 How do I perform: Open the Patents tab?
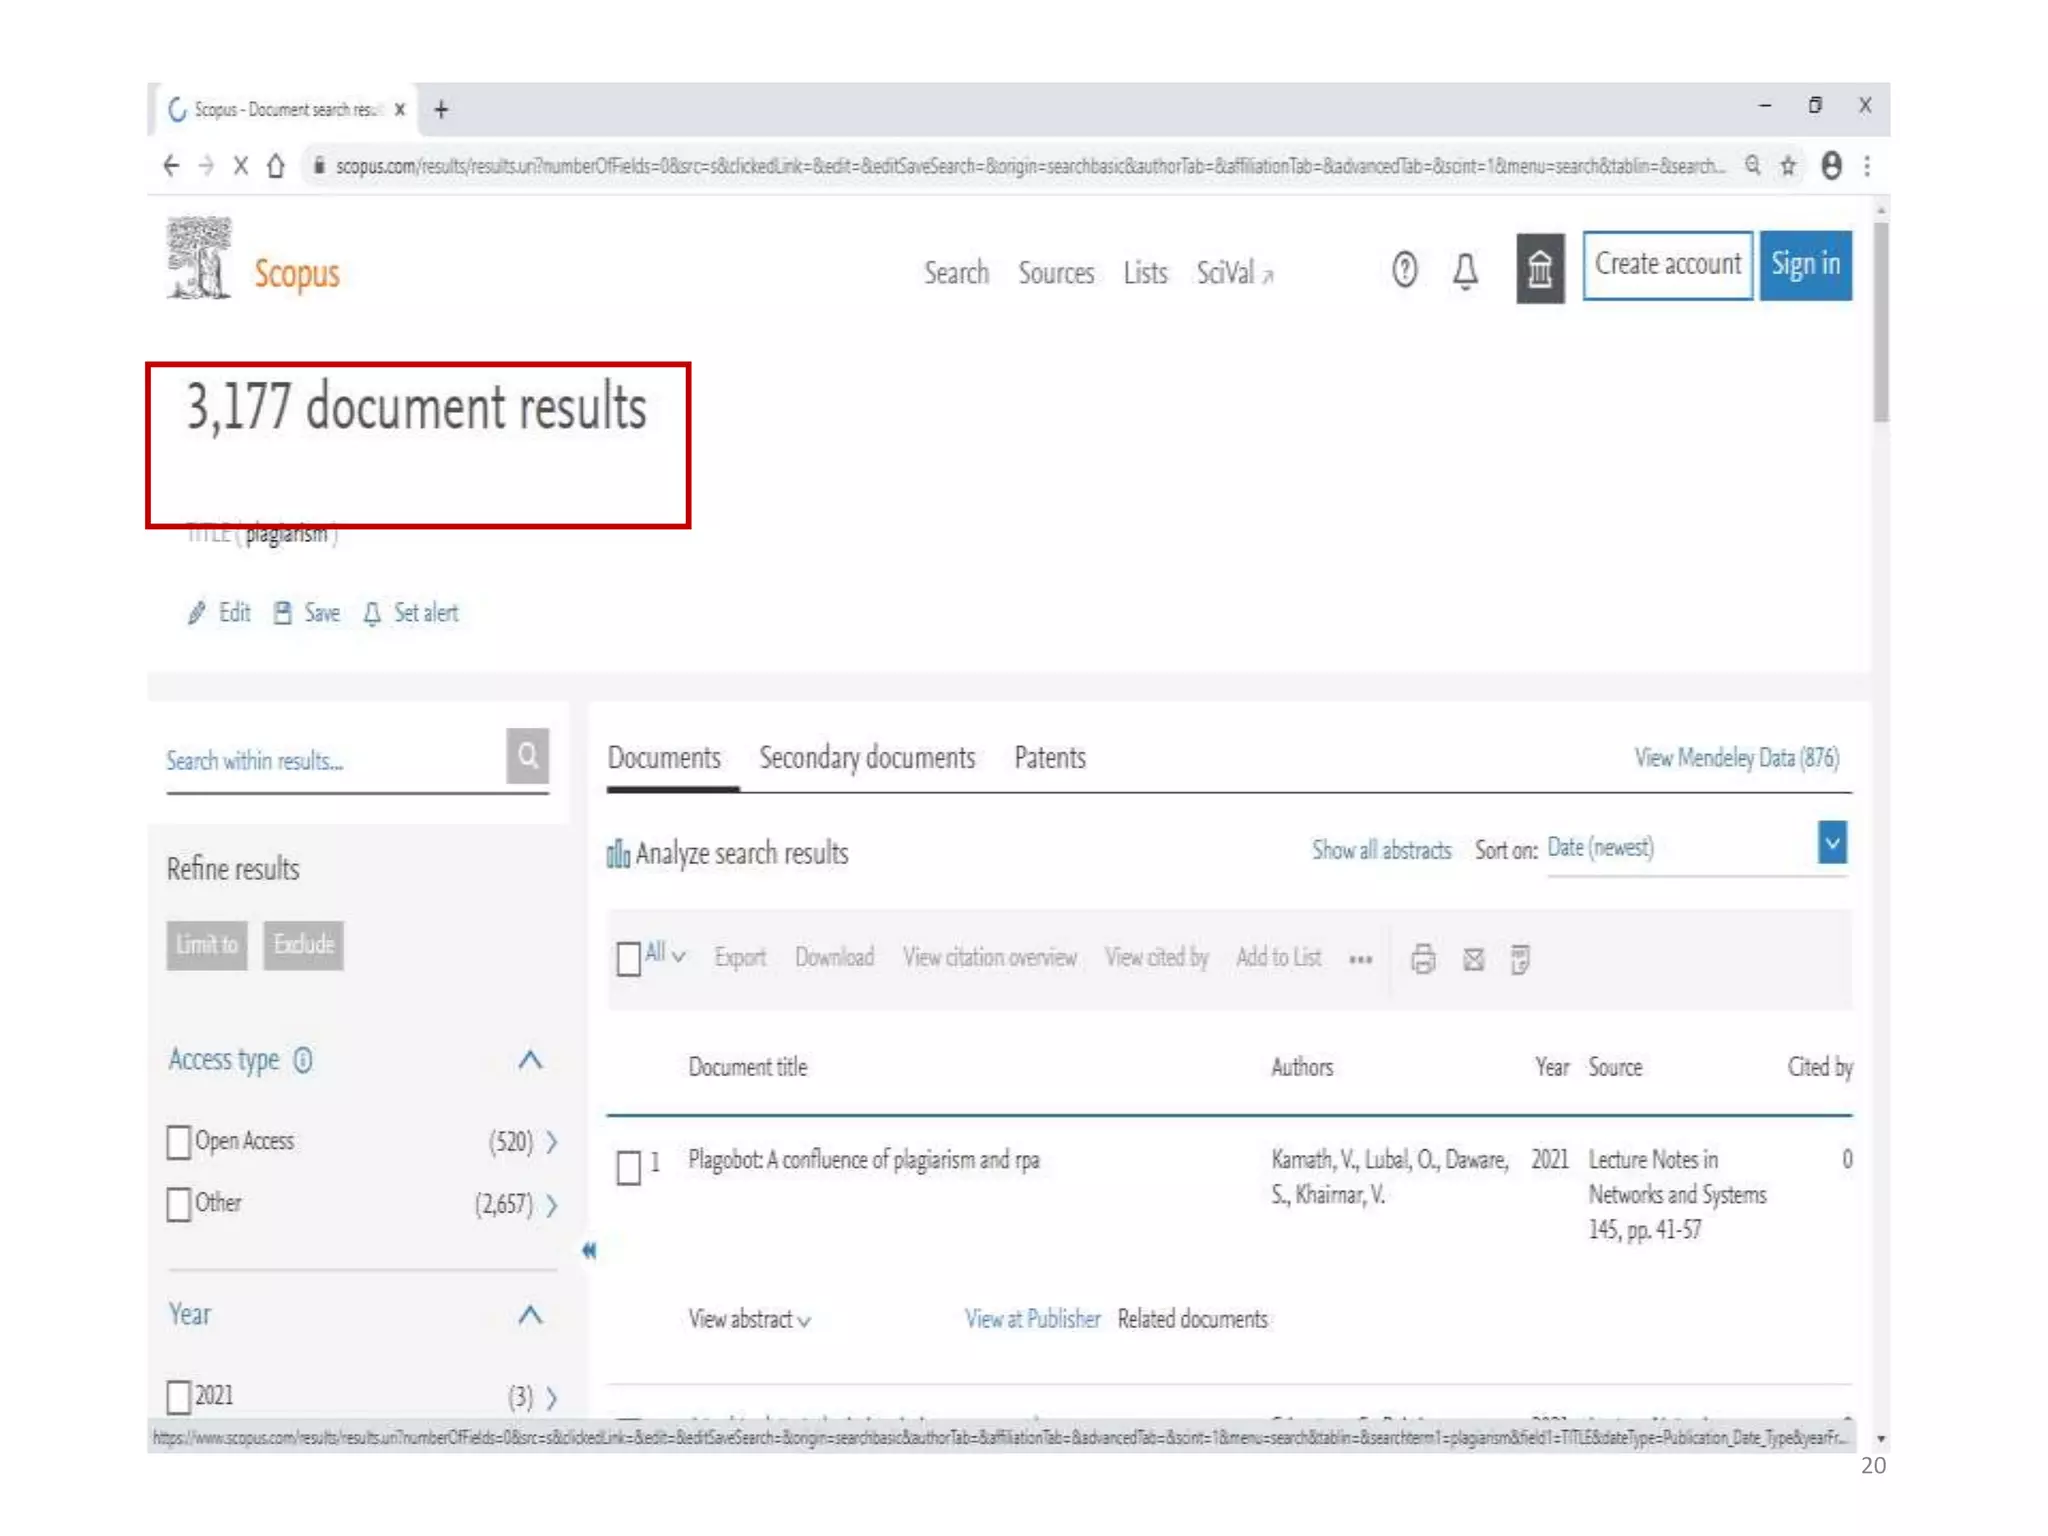(1049, 758)
